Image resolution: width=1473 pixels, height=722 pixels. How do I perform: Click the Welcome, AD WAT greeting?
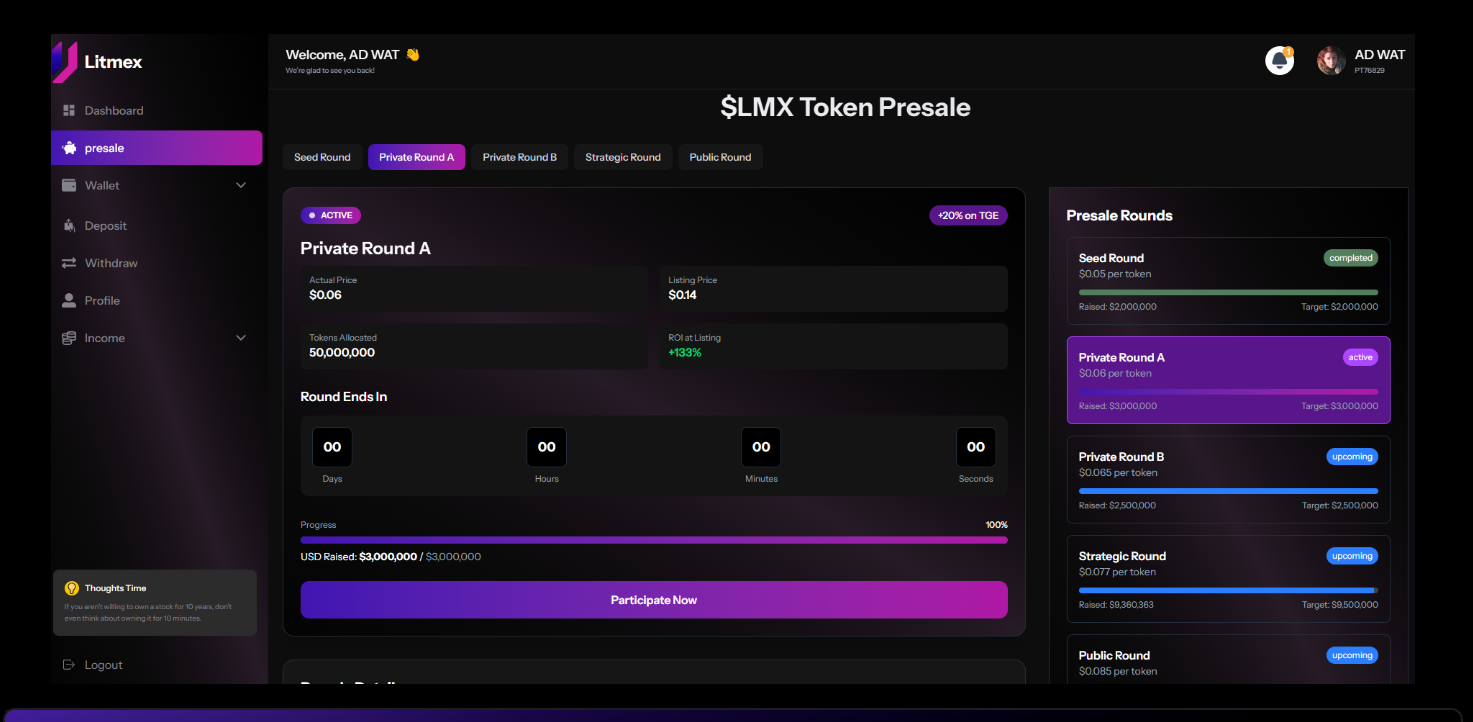point(353,55)
